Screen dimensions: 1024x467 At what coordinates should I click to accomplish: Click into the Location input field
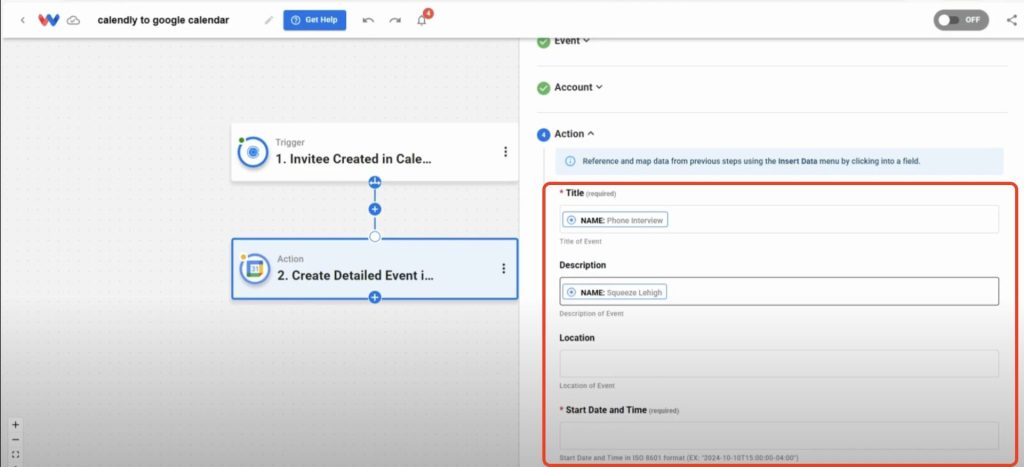(779, 364)
